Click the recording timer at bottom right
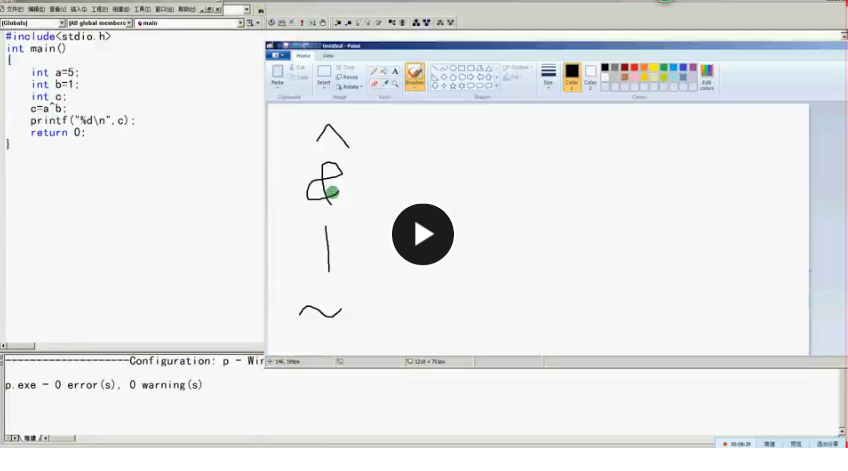The width and height of the screenshot is (848, 471). pos(740,444)
